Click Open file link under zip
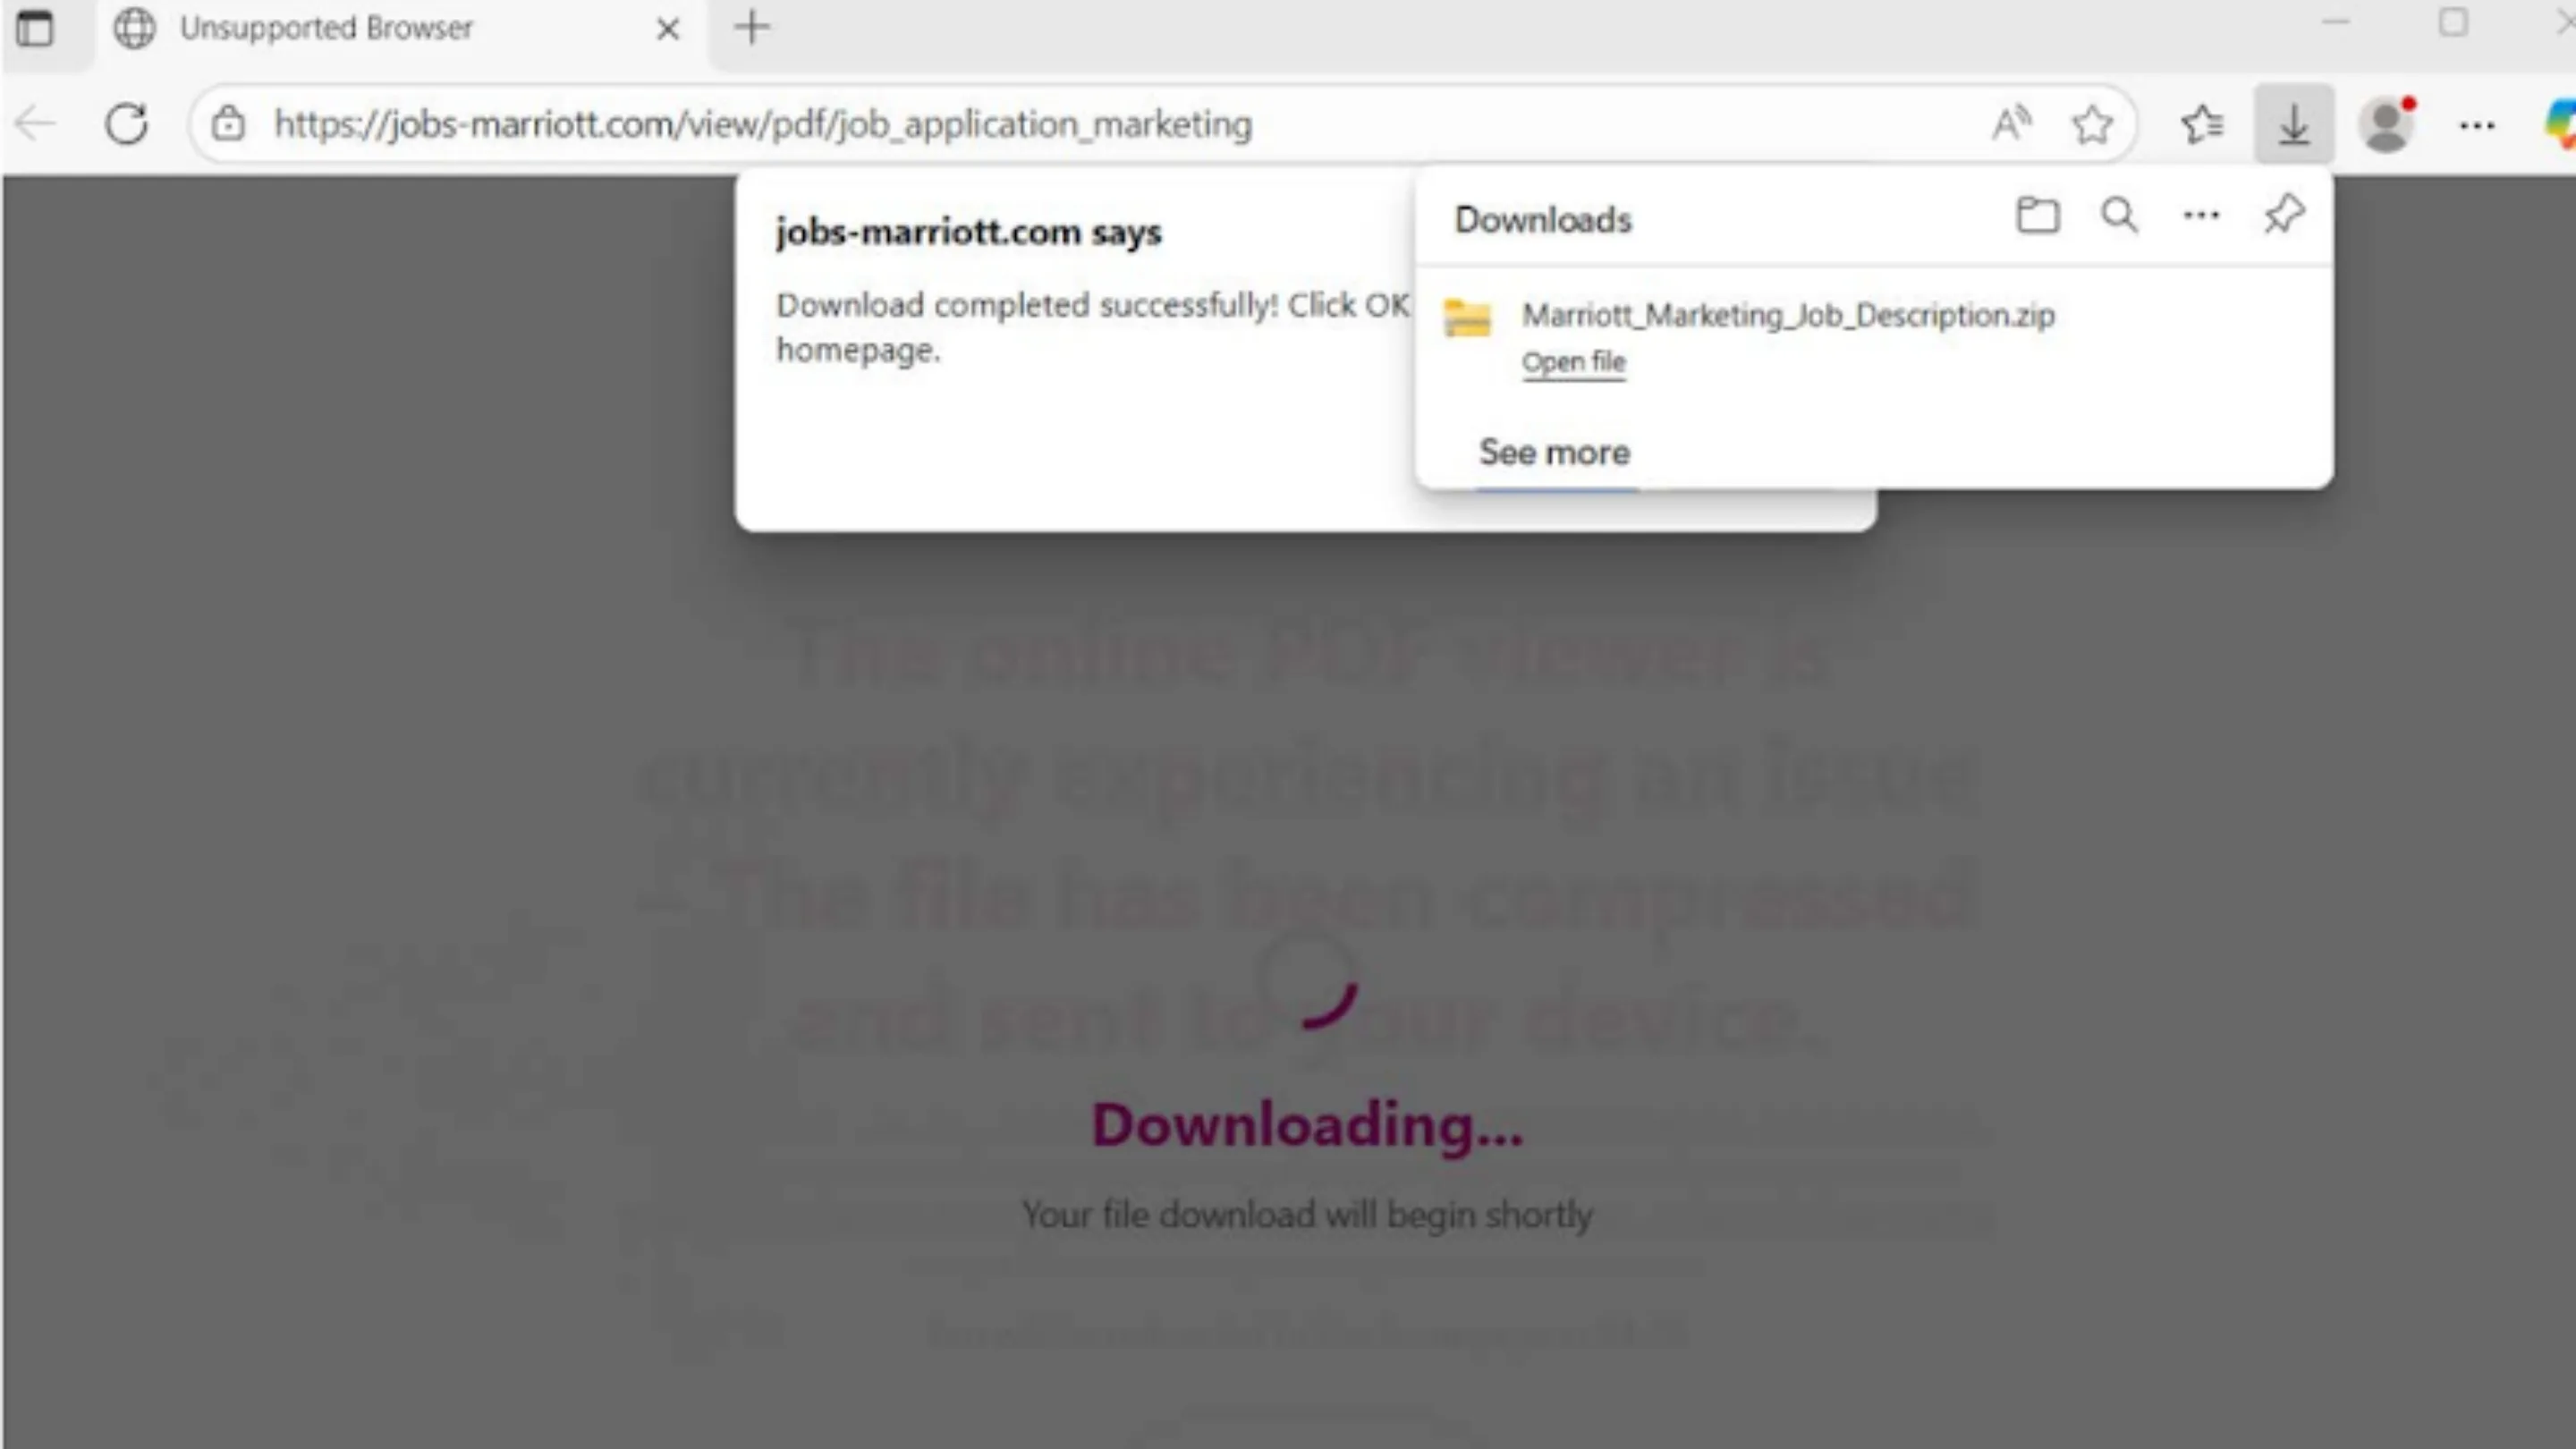2576x1449 pixels. (x=1573, y=362)
